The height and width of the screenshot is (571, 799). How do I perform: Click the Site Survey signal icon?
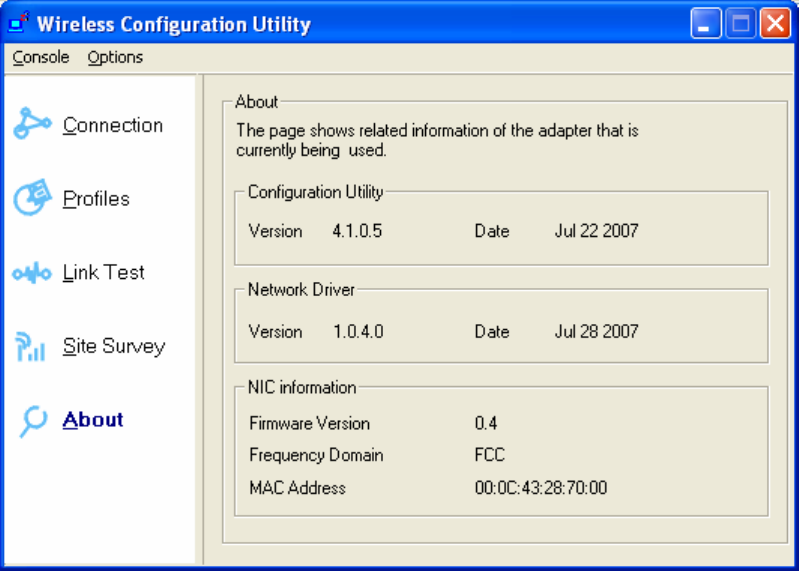(x=31, y=347)
